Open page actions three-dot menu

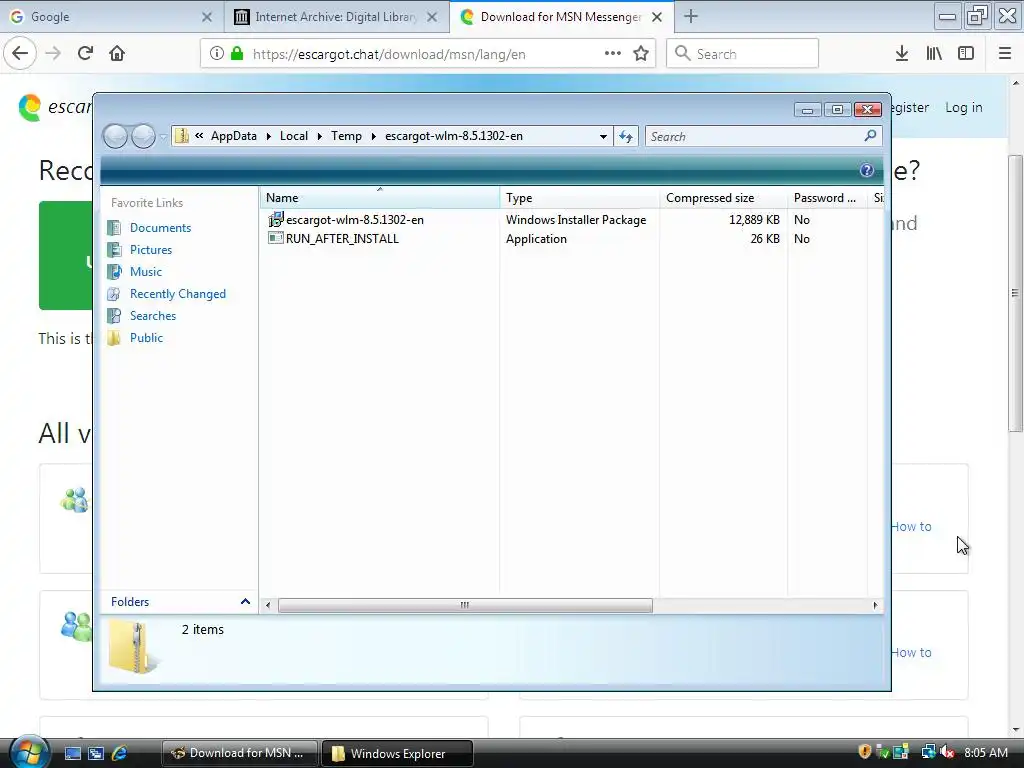tap(613, 54)
